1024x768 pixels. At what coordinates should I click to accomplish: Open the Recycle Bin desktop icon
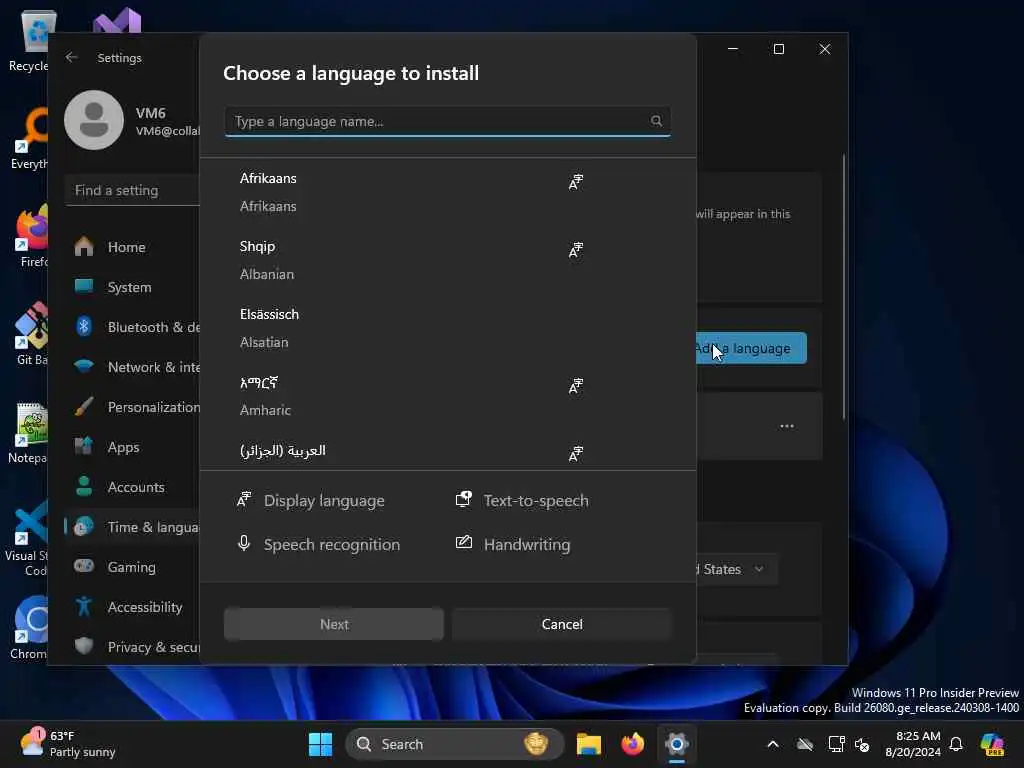point(31,39)
